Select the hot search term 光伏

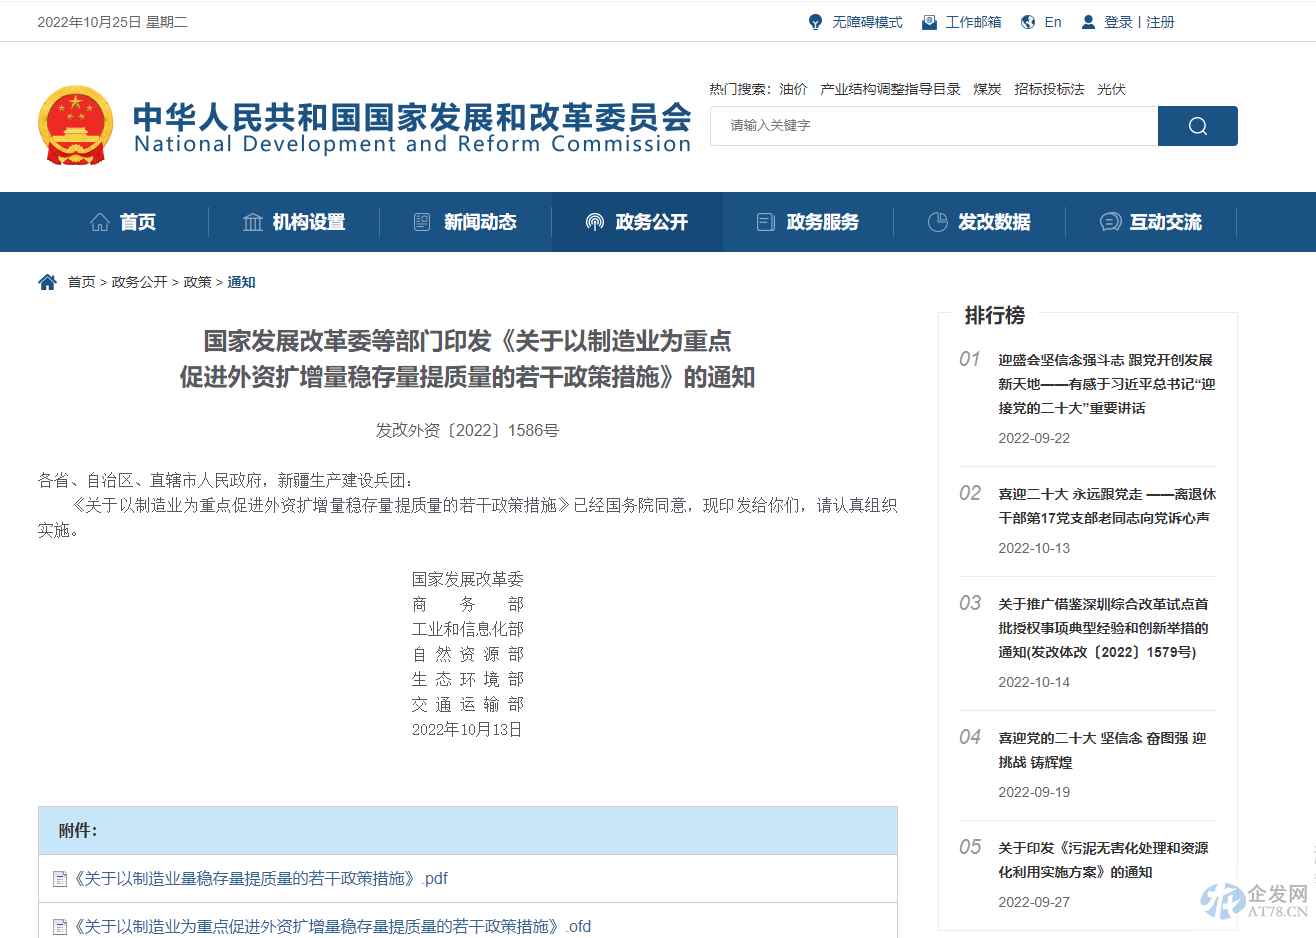[1111, 88]
